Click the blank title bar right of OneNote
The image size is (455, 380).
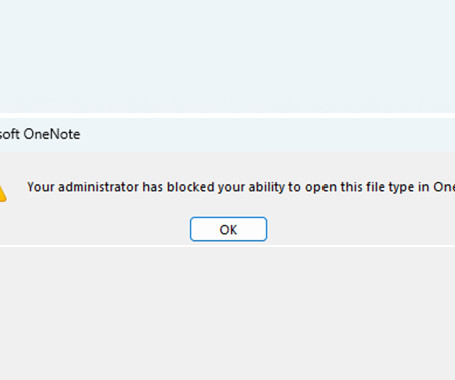(x=268, y=134)
